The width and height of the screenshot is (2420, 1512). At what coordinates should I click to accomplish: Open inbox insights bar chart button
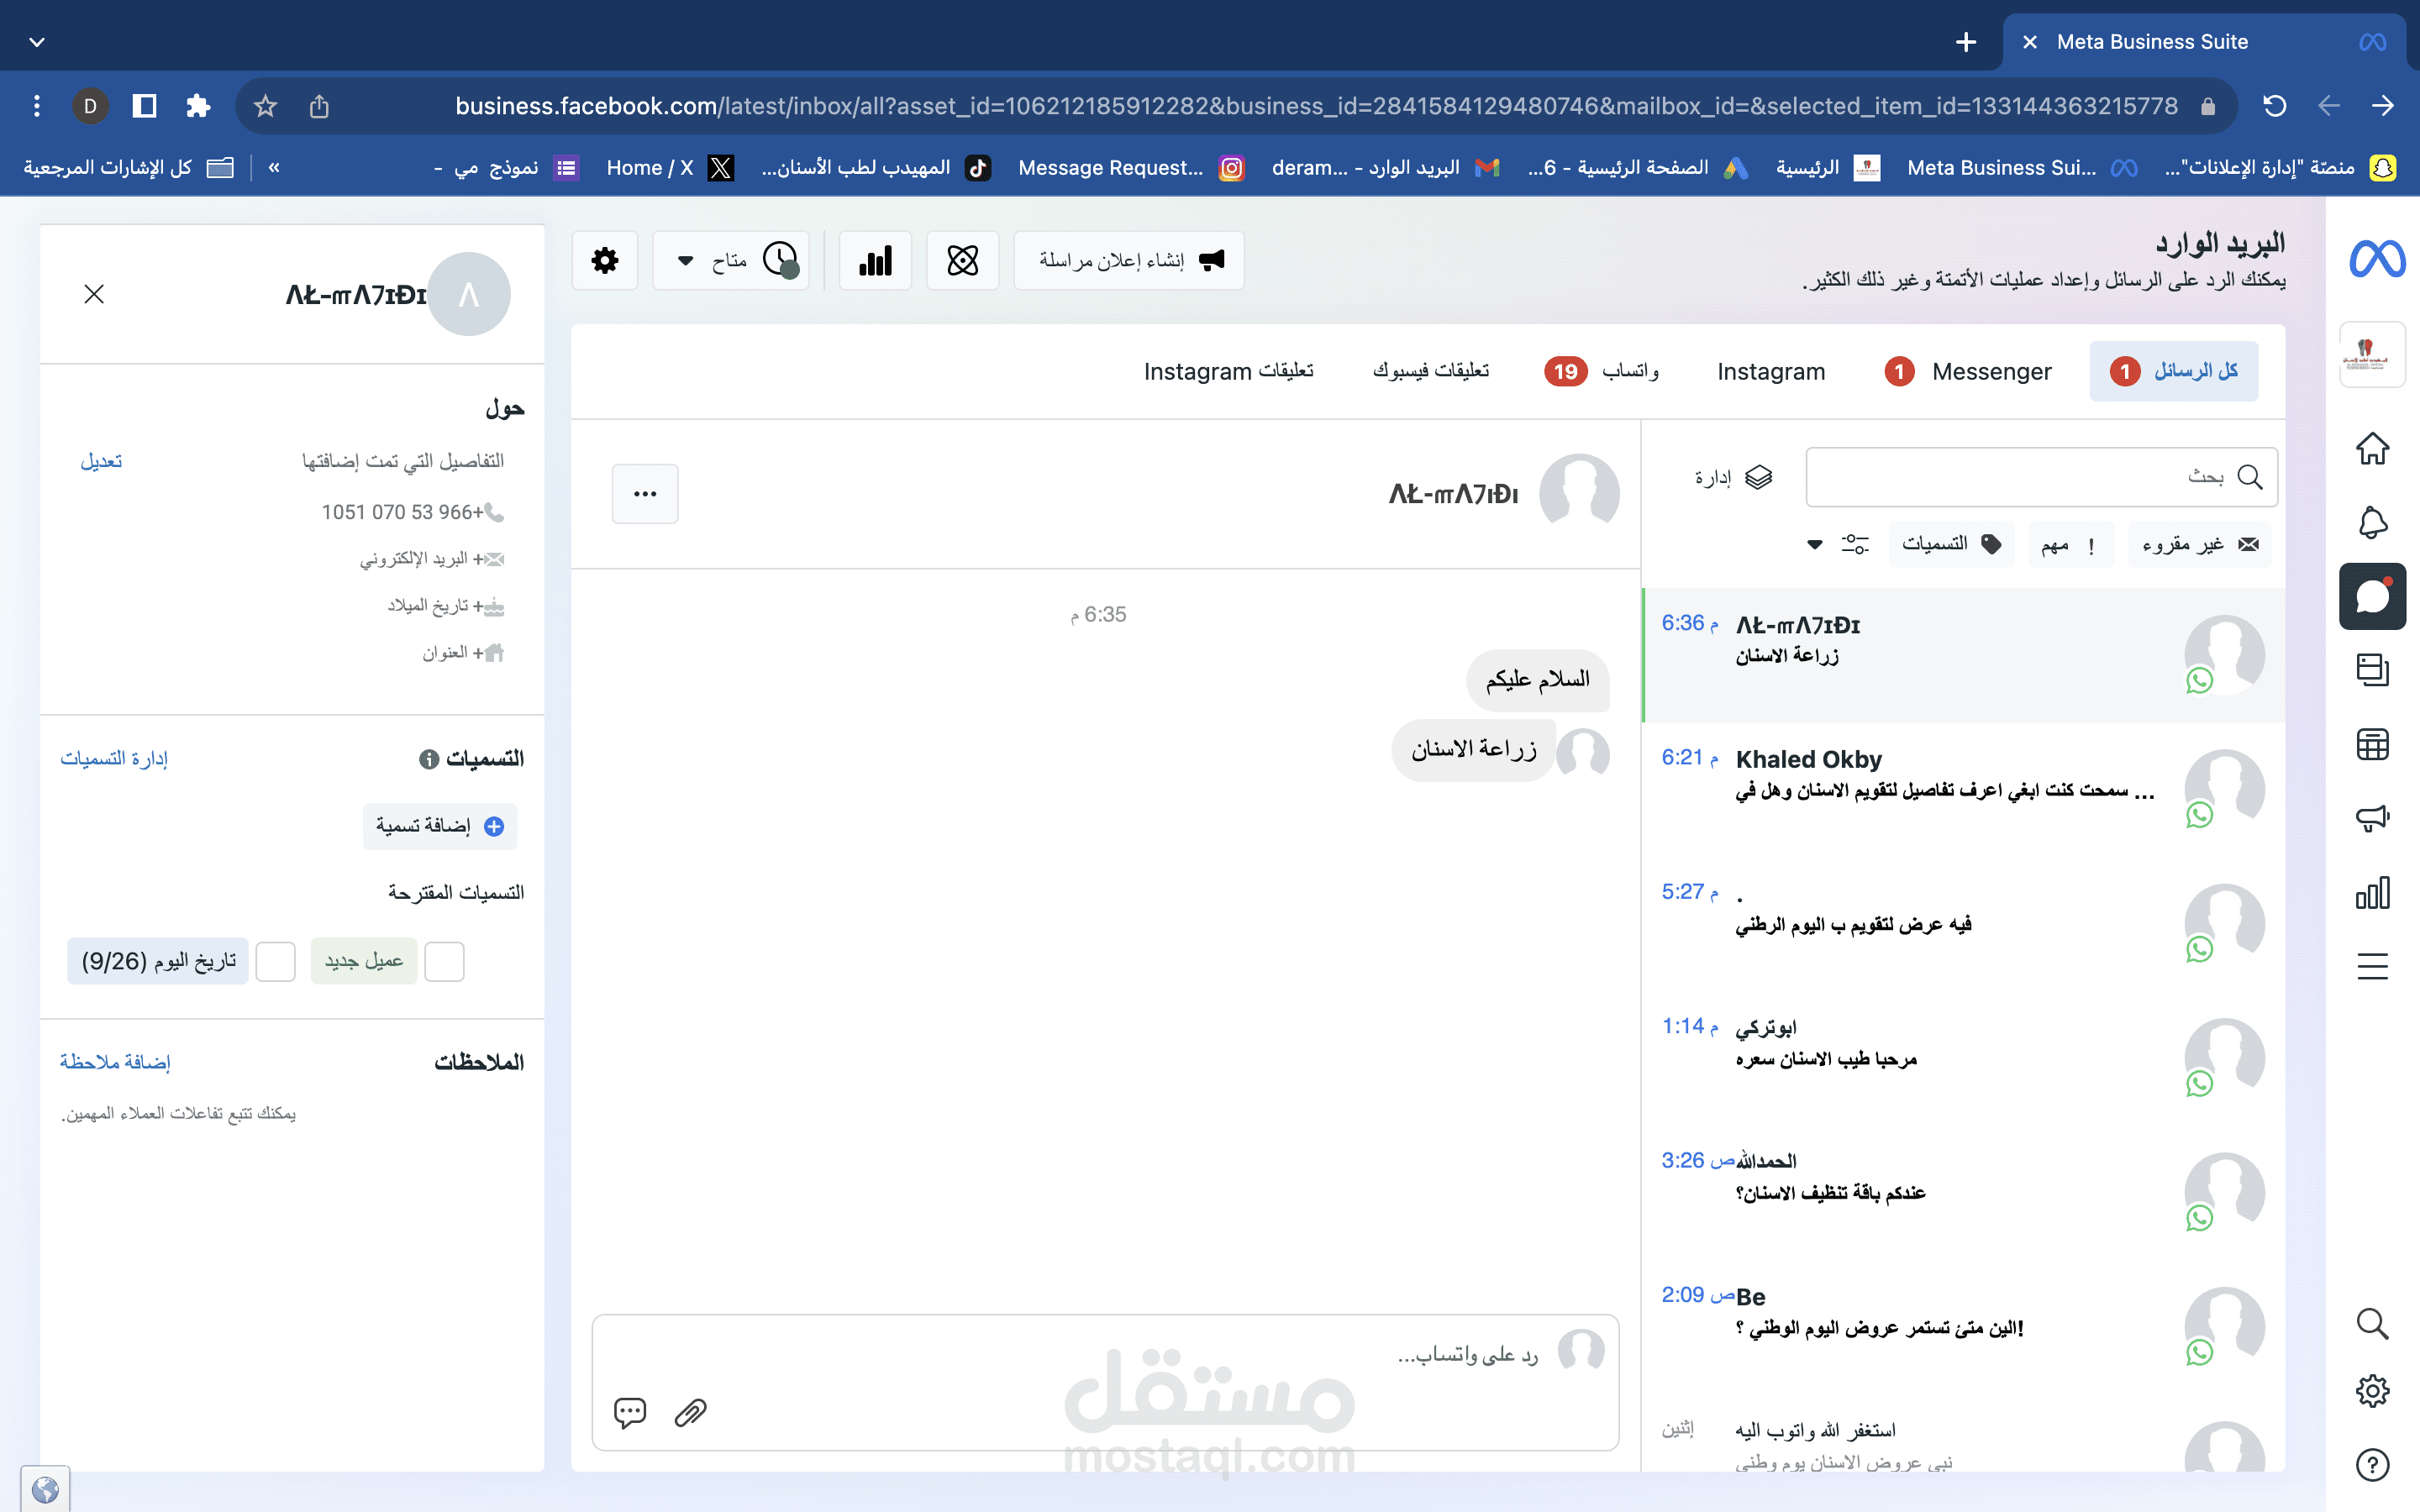[x=875, y=261]
